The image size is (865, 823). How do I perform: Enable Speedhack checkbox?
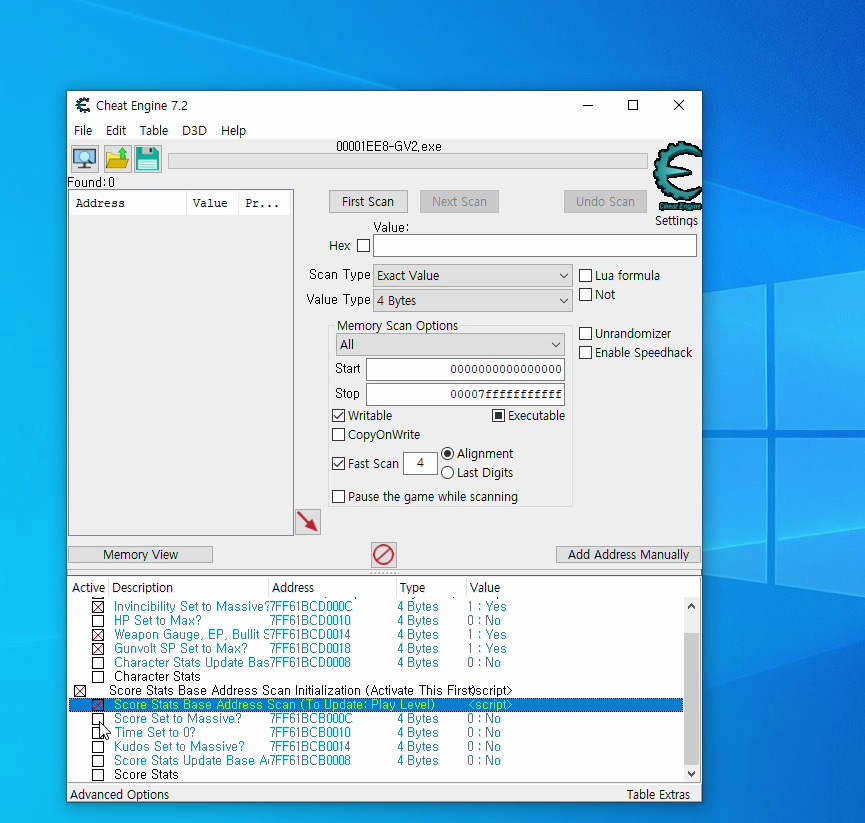585,352
